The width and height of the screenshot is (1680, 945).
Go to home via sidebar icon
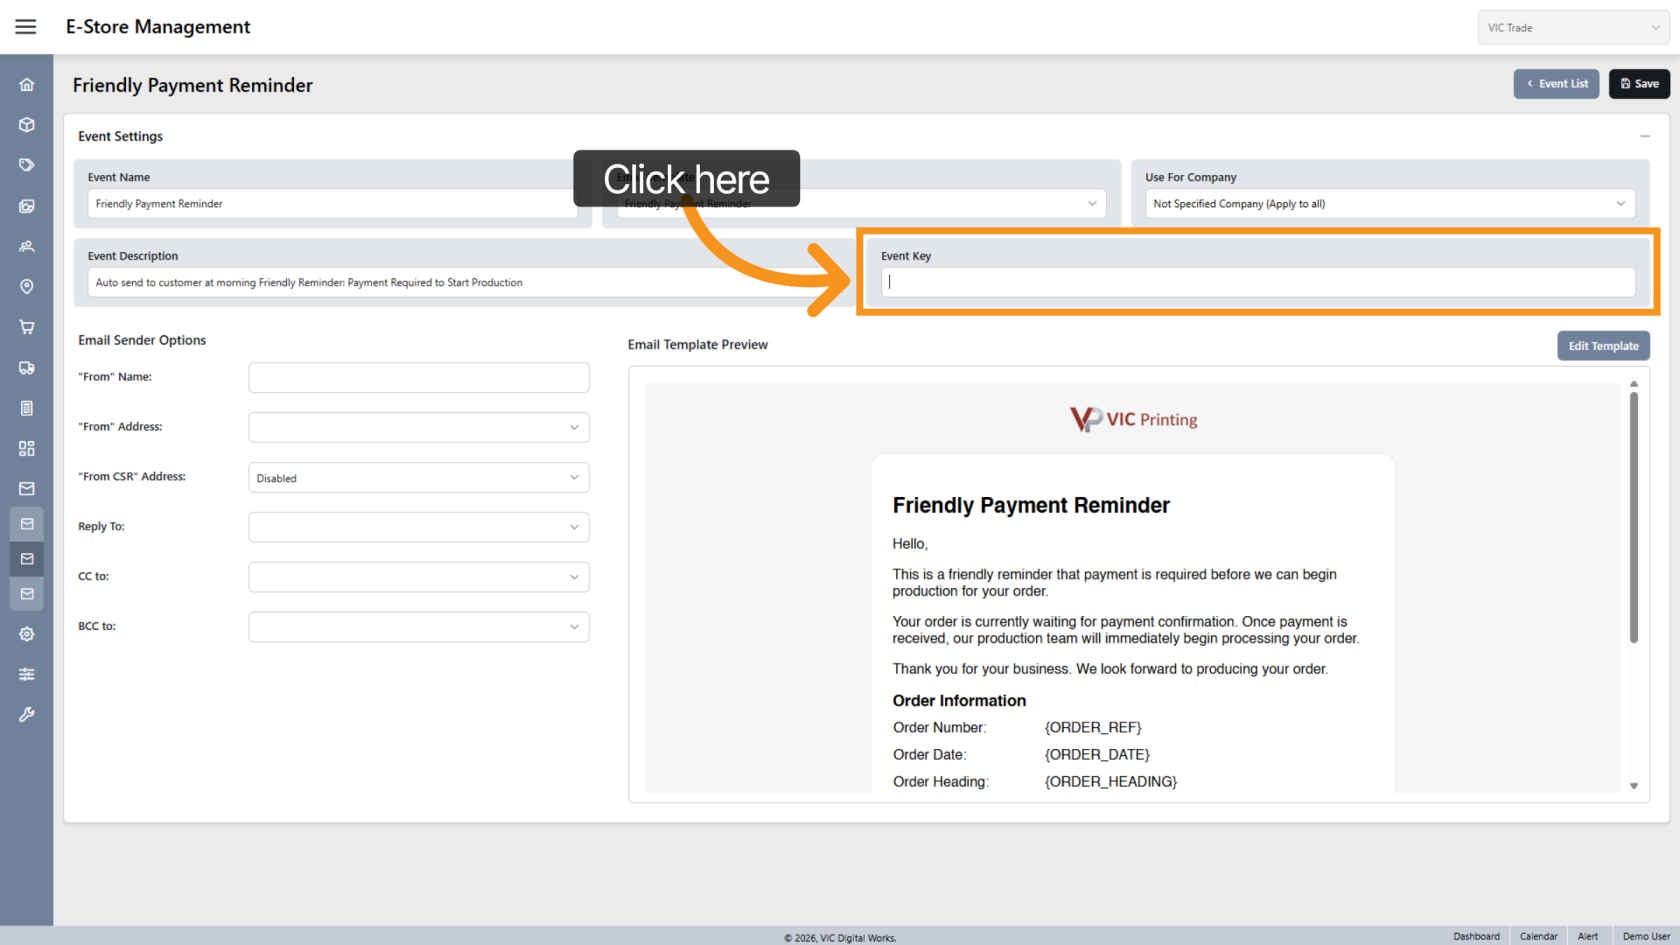click(27, 85)
